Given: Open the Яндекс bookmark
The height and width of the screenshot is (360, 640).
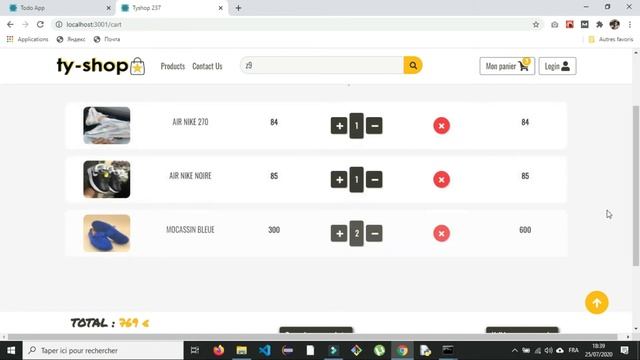Looking at the screenshot, I should coord(71,39).
